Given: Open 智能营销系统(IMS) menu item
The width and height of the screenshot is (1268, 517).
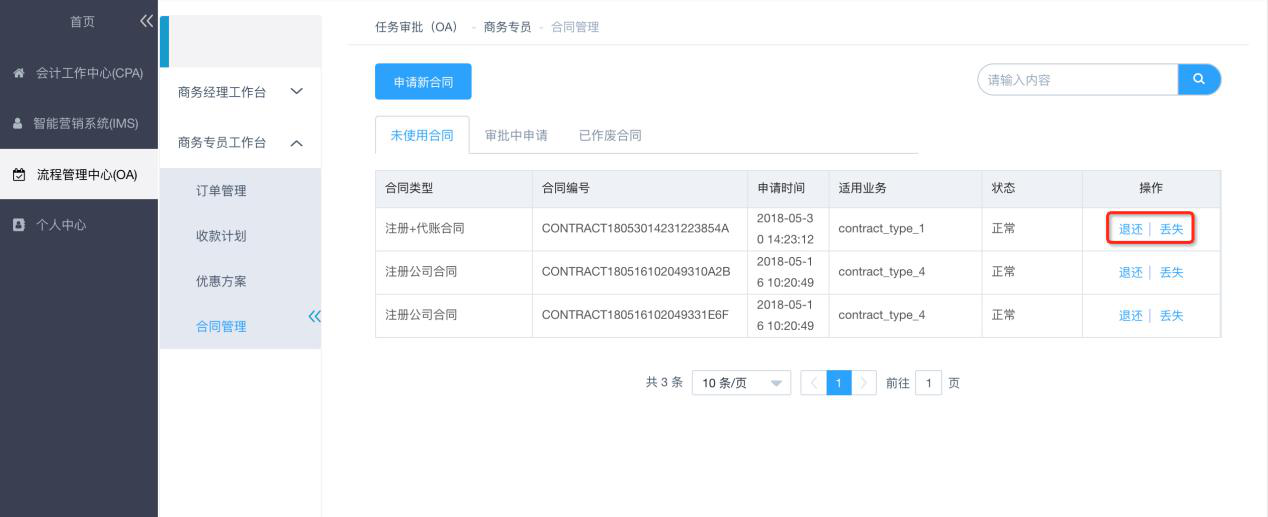Looking at the screenshot, I should point(79,124).
